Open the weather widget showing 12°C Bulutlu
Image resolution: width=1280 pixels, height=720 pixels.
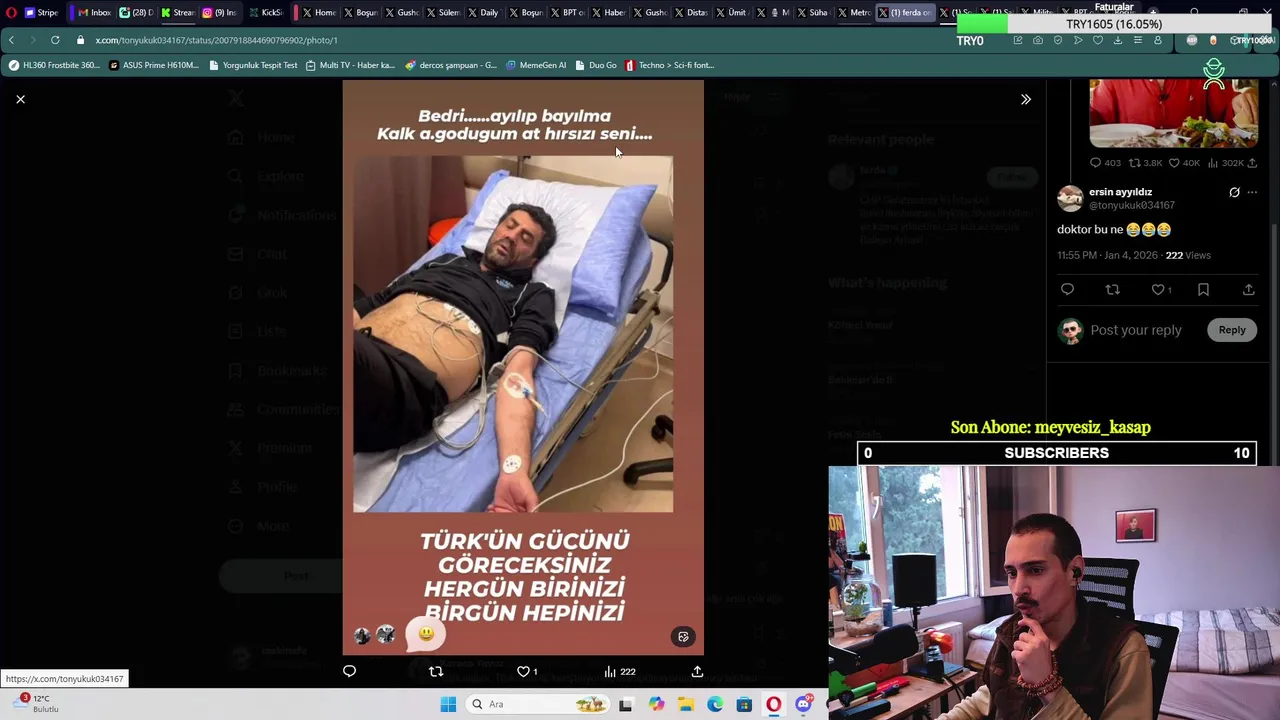click(35, 704)
